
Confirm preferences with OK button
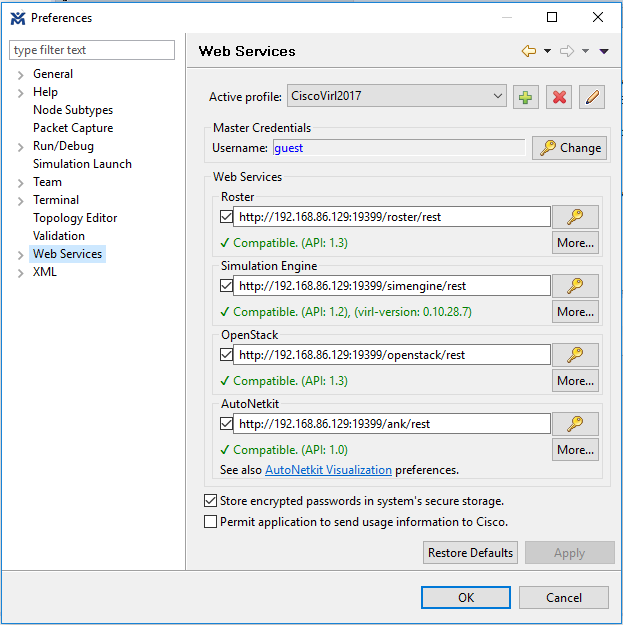[x=466, y=597]
